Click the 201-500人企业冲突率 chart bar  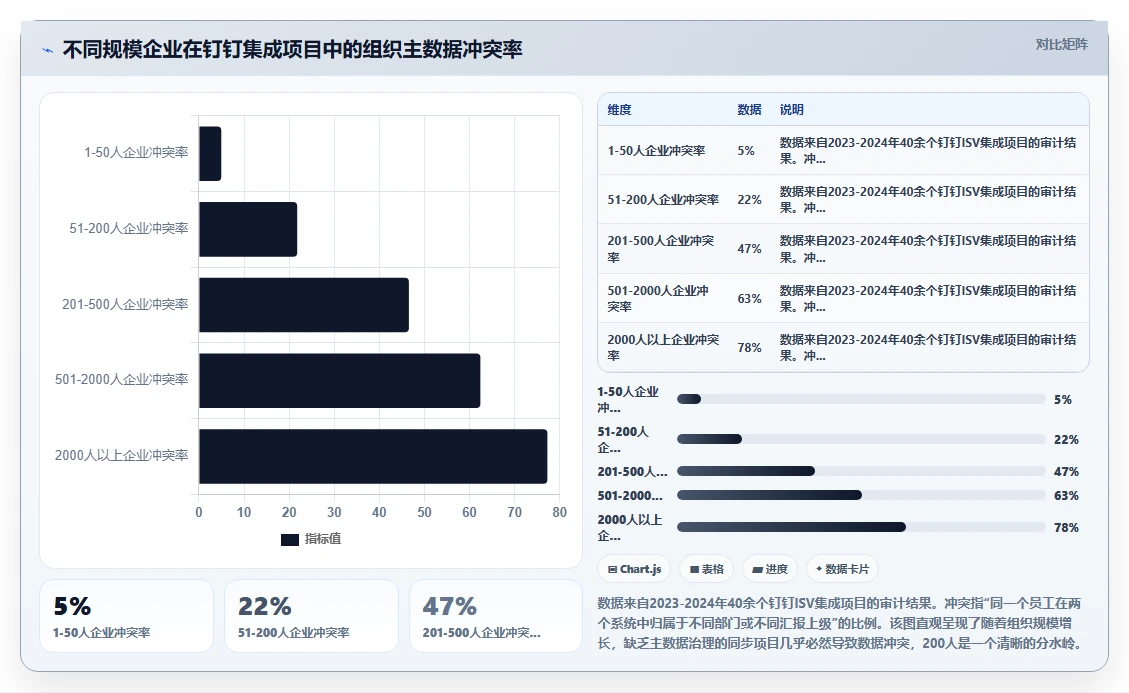(304, 305)
